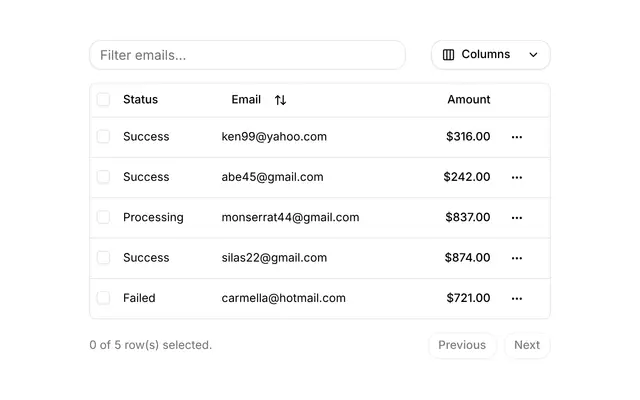Open row actions menu for abe45@gmail.com
Viewport: 640px width, 400px height.
[x=517, y=178]
